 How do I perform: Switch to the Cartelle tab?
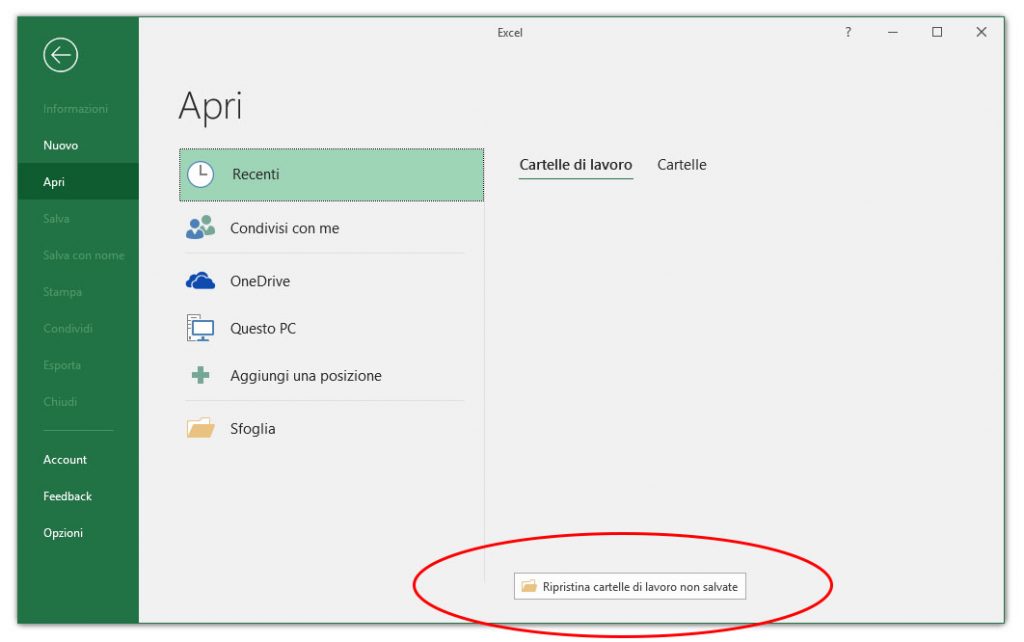[x=681, y=165]
